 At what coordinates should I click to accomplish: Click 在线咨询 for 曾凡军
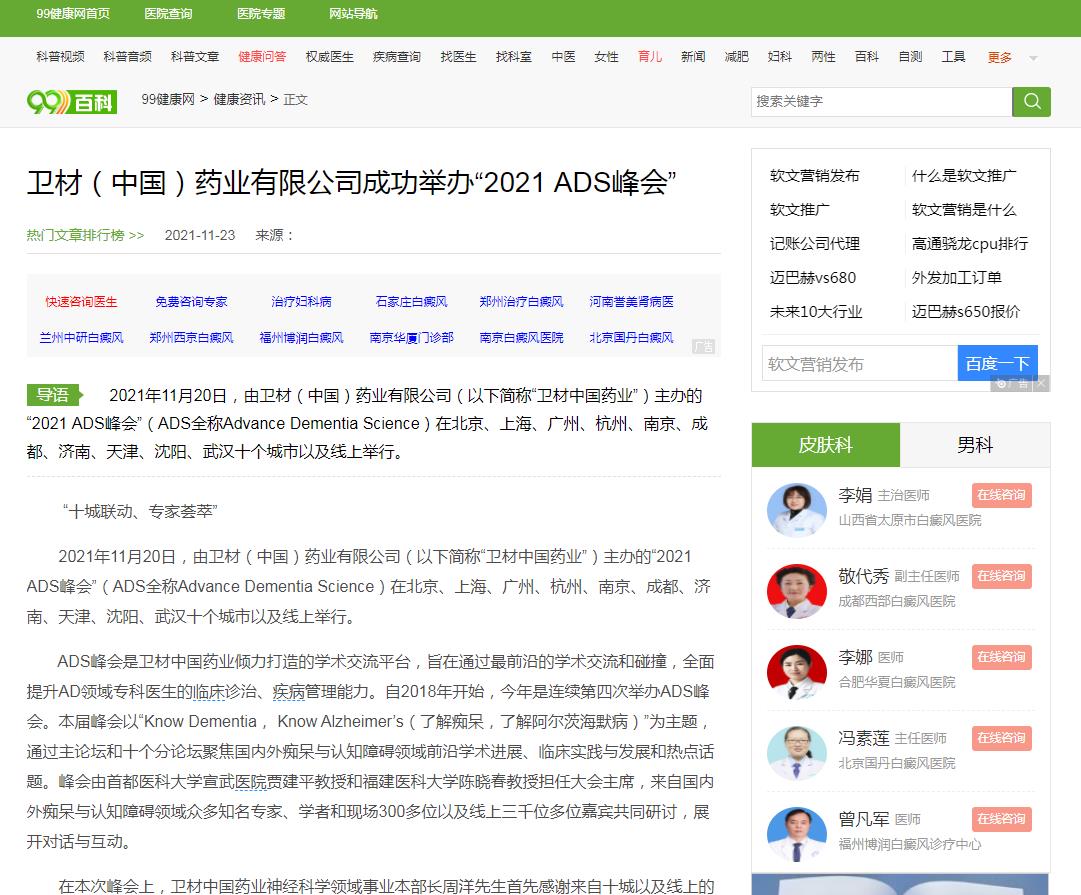1002,819
